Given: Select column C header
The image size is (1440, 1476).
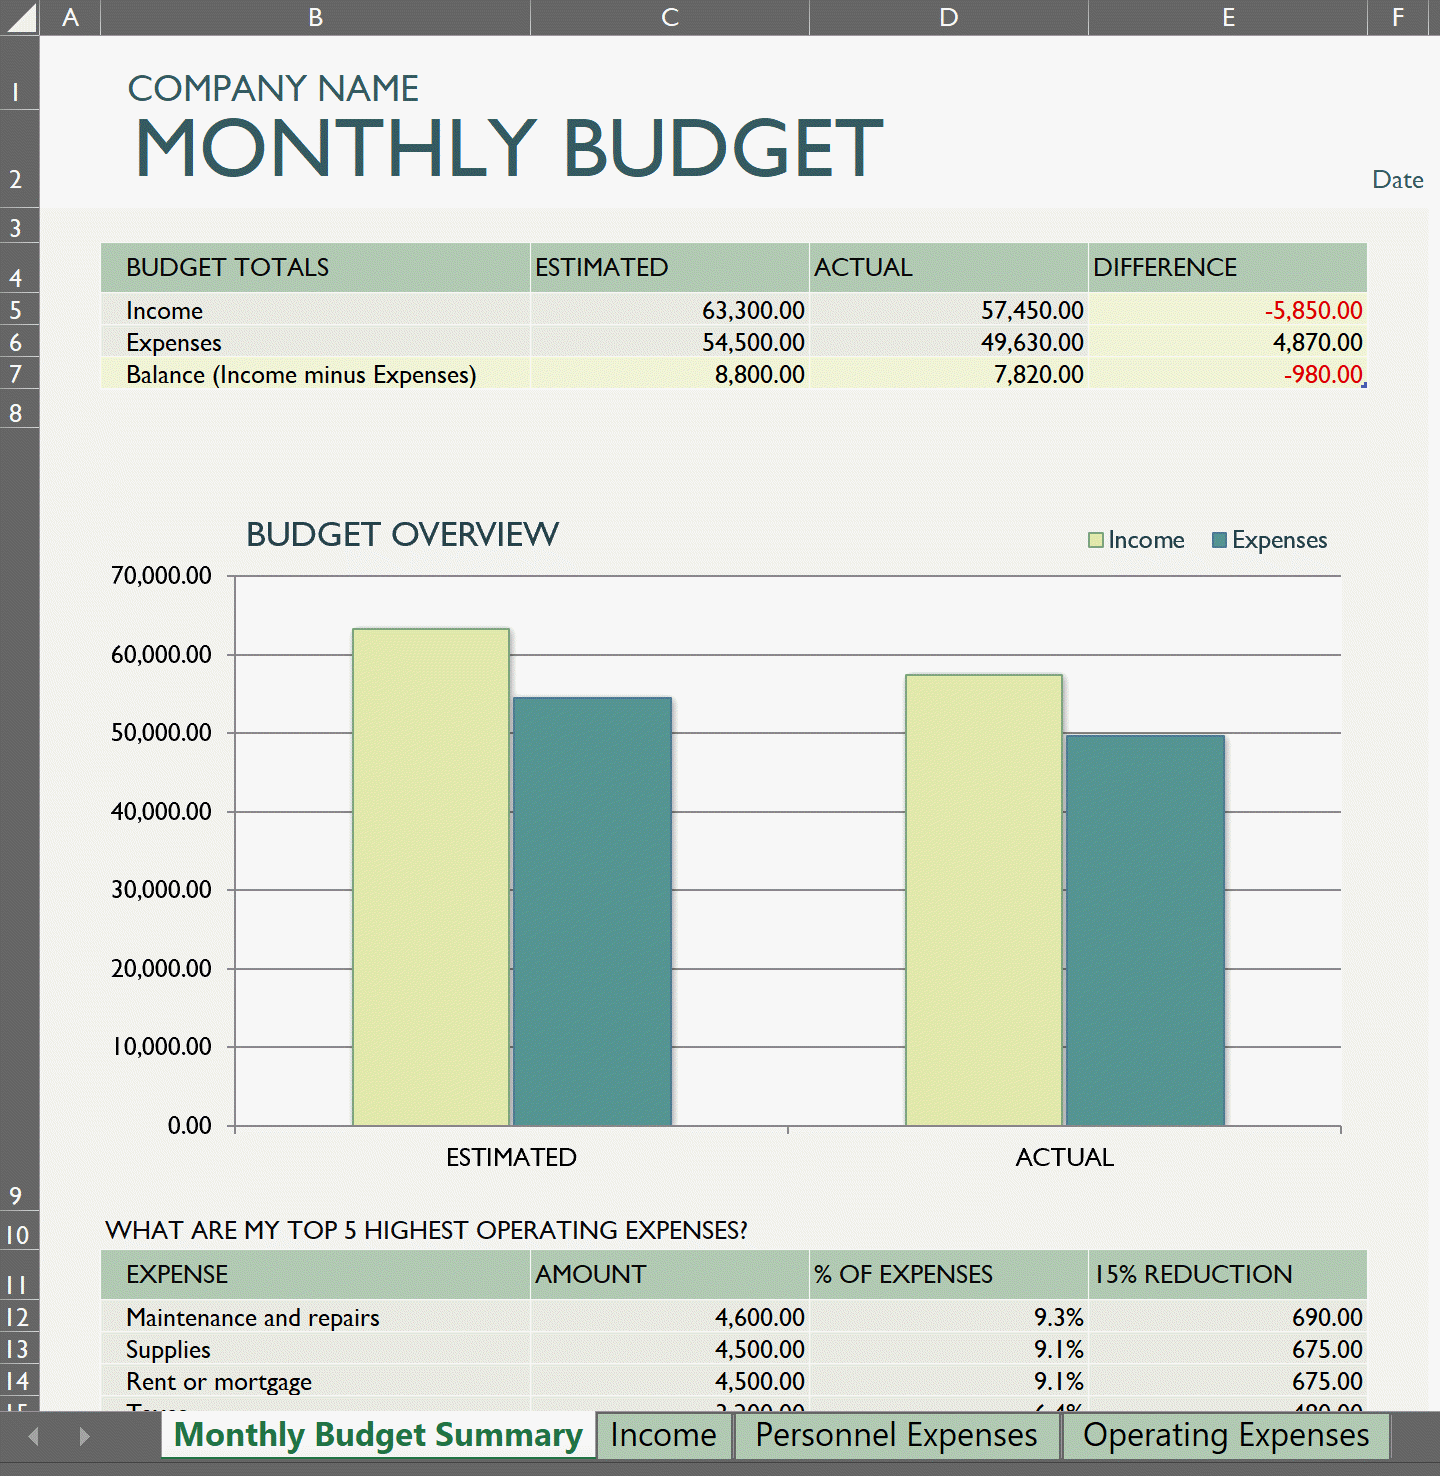Looking at the screenshot, I should tap(669, 17).
